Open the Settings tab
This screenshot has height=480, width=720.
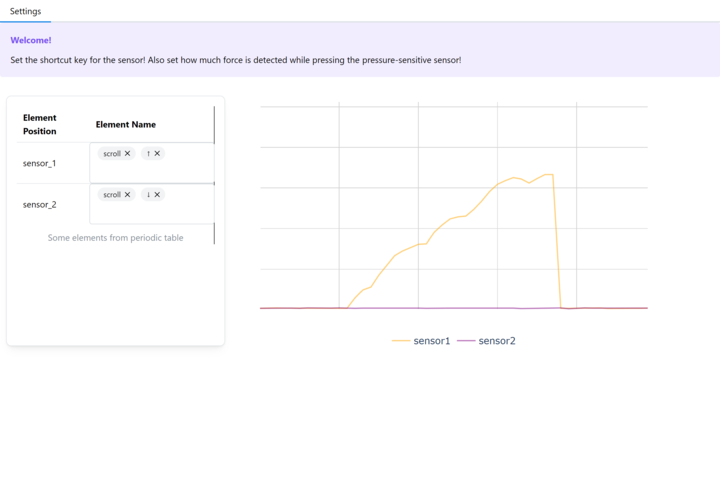(25, 11)
